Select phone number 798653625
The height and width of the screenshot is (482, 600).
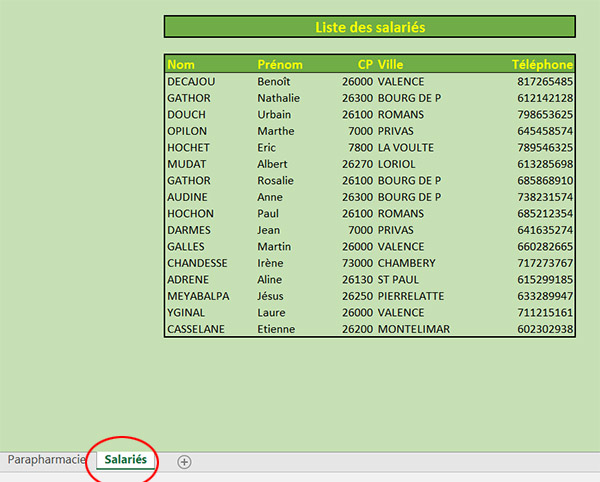pos(545,114)
